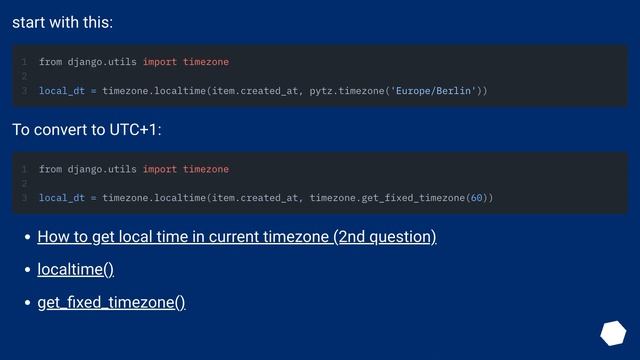Screen dimensions: 640x360
Task: Click pytz.timezone call in the first snippet
Action: point(347,91)
